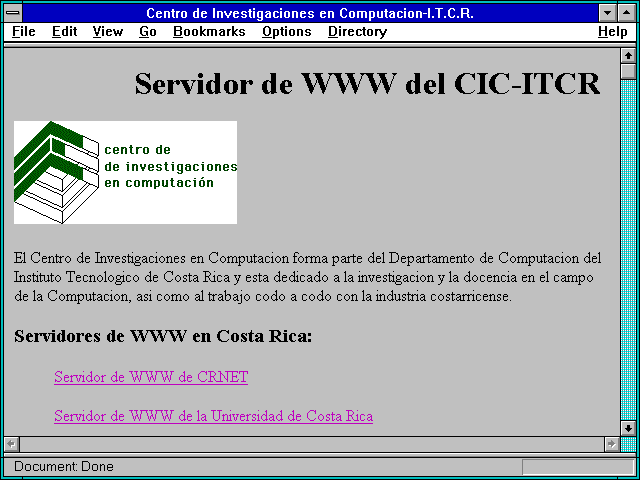Viewport: 640px width, 480px height.
Task: Open the Go menu
Action: pyautogui.click(x=148, y=32)
